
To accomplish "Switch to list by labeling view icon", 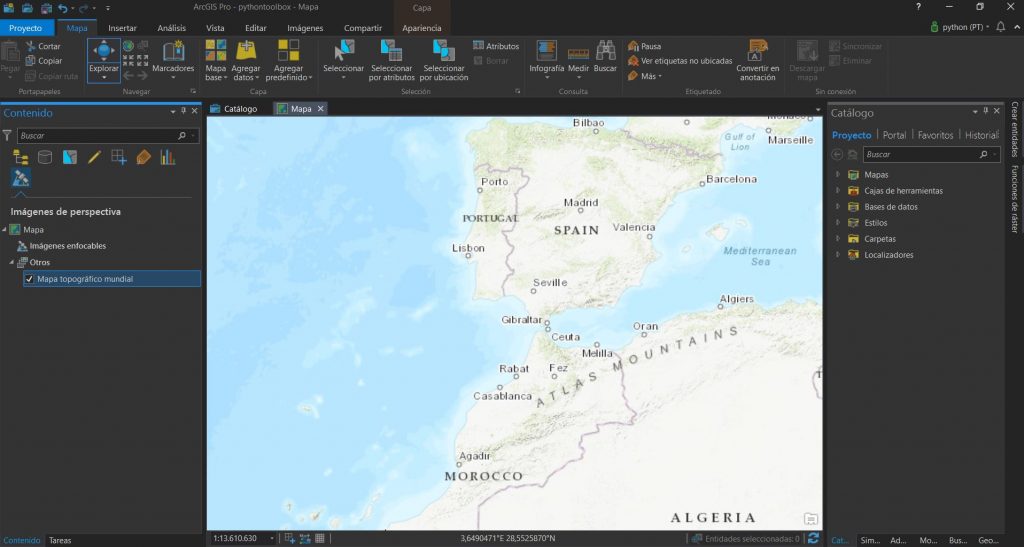I will coord(143,157).
